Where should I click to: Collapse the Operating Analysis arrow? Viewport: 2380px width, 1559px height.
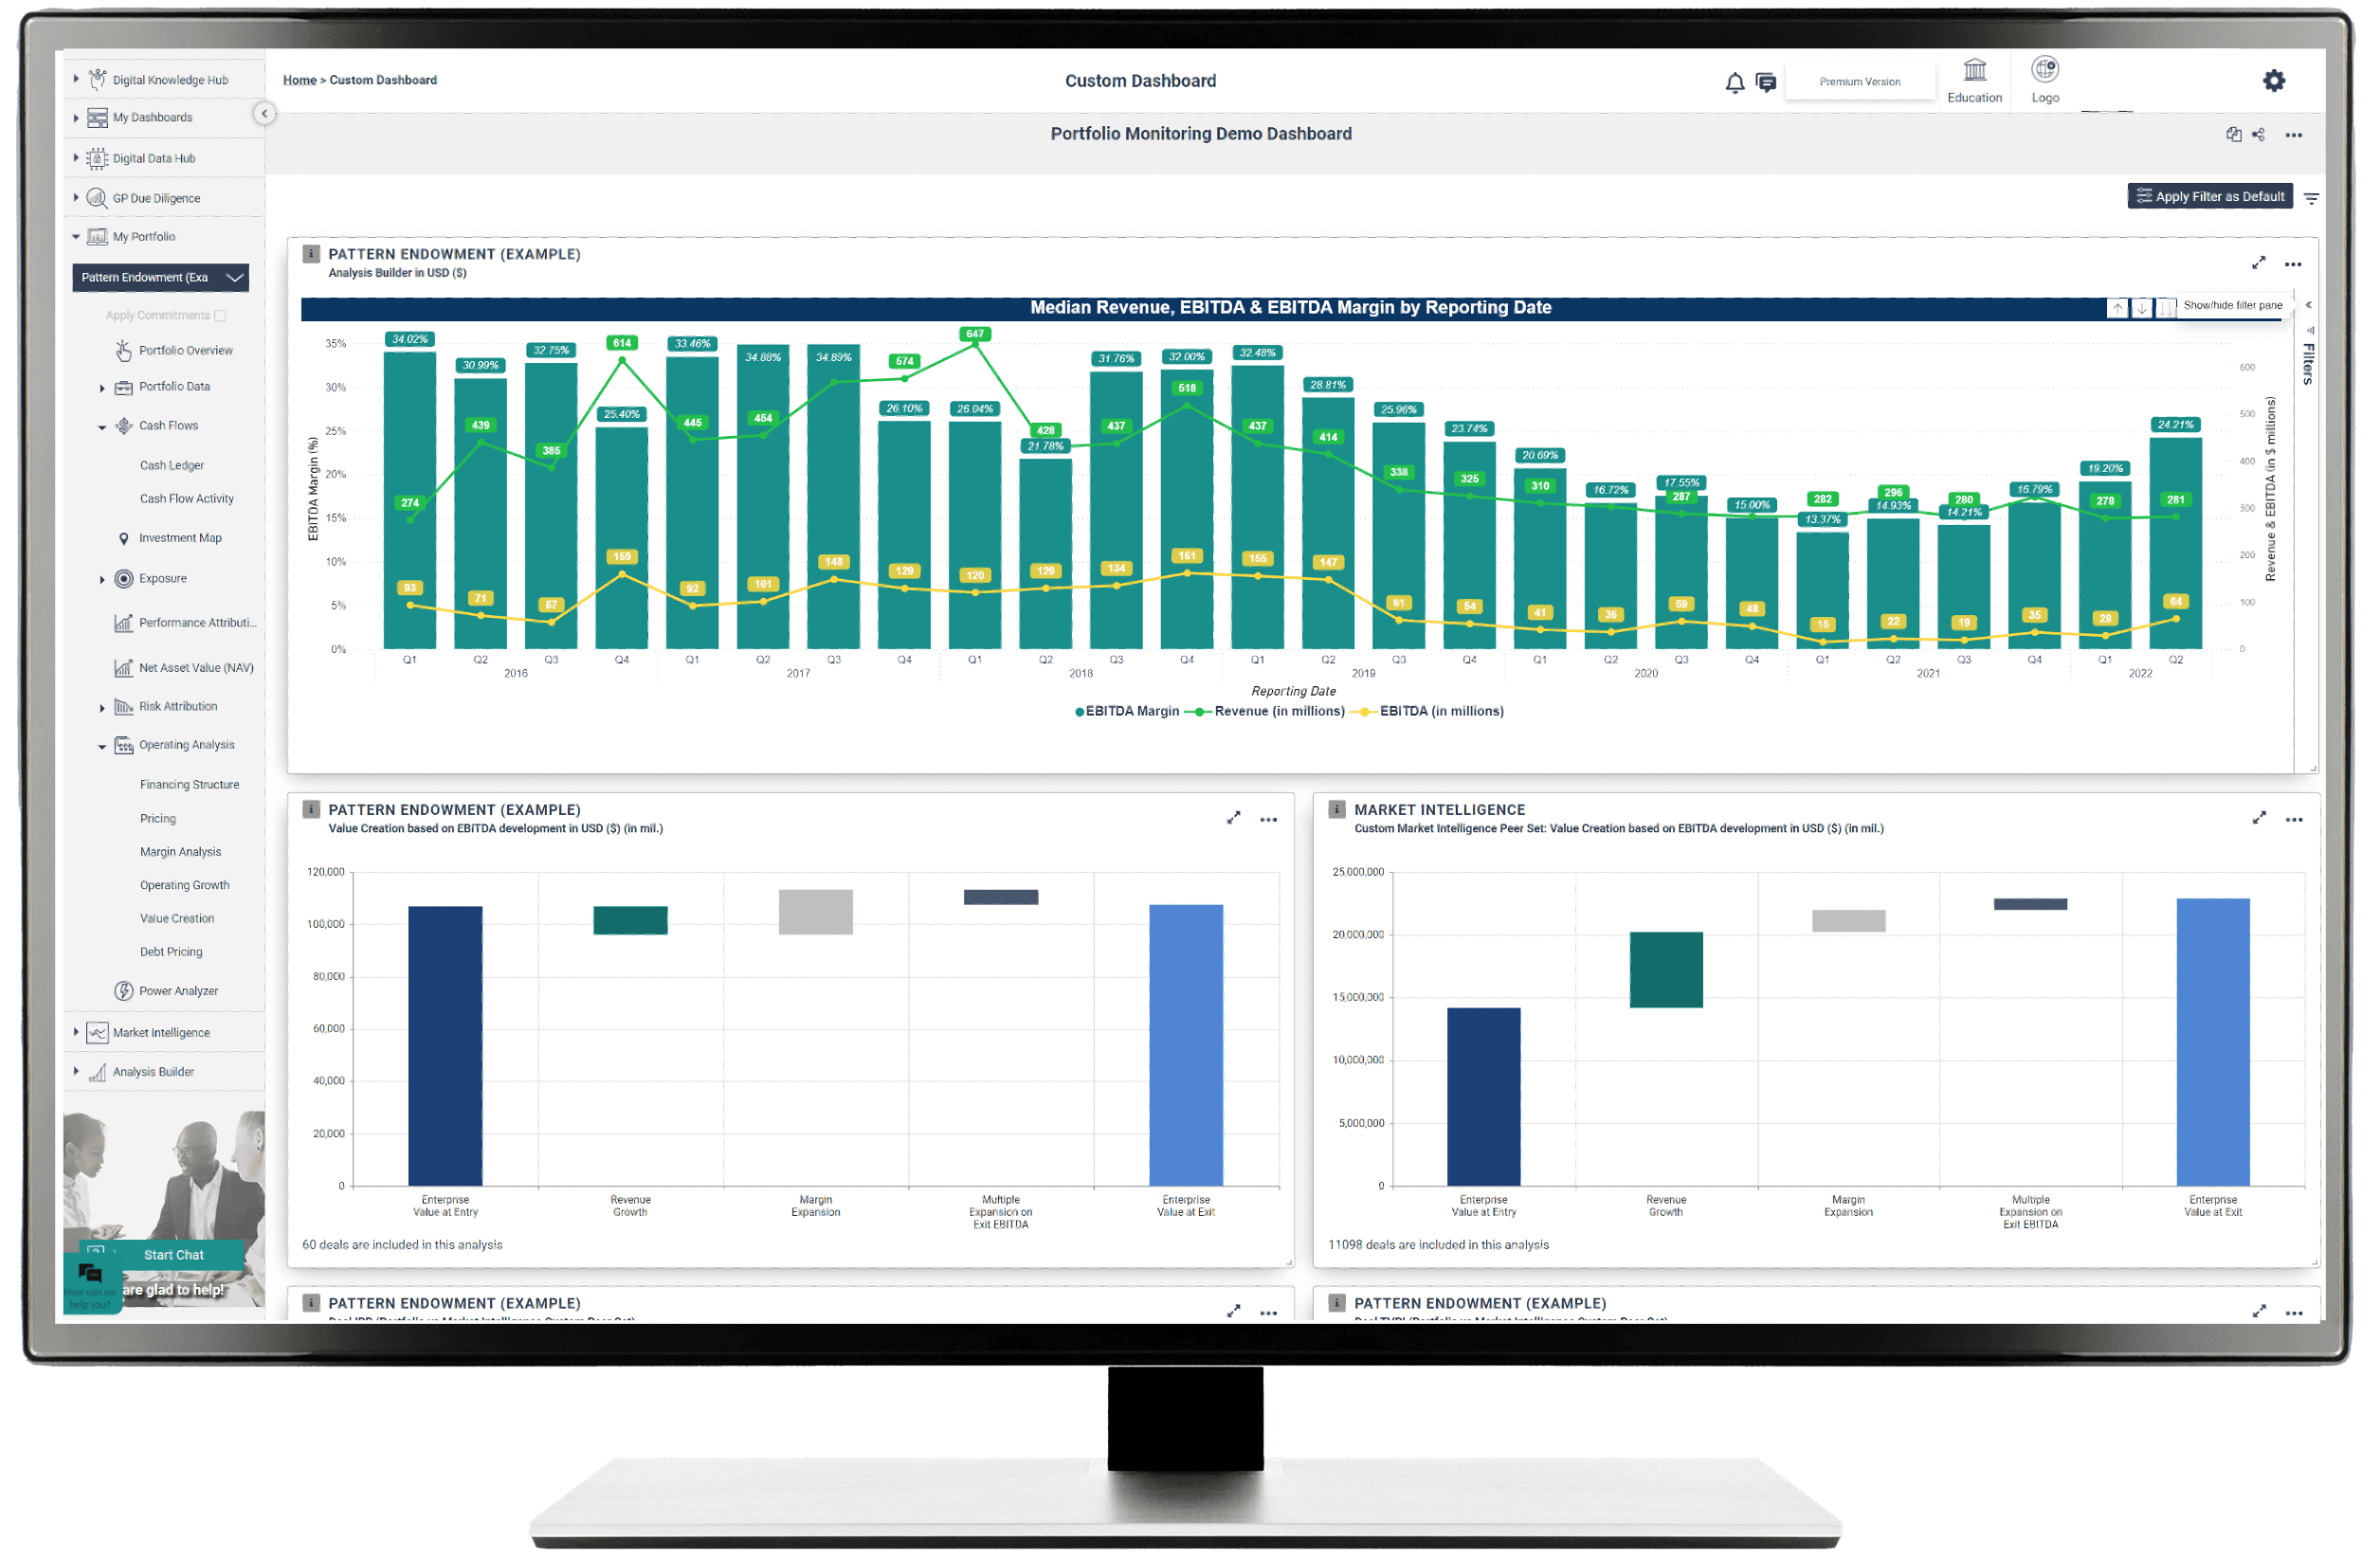point(102,747)
